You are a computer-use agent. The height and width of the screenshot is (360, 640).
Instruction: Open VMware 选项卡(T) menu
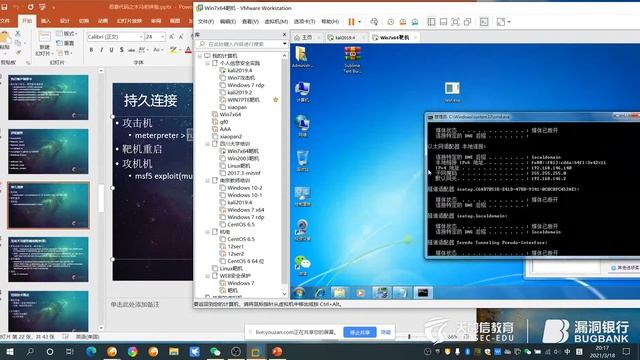(304, 22)
